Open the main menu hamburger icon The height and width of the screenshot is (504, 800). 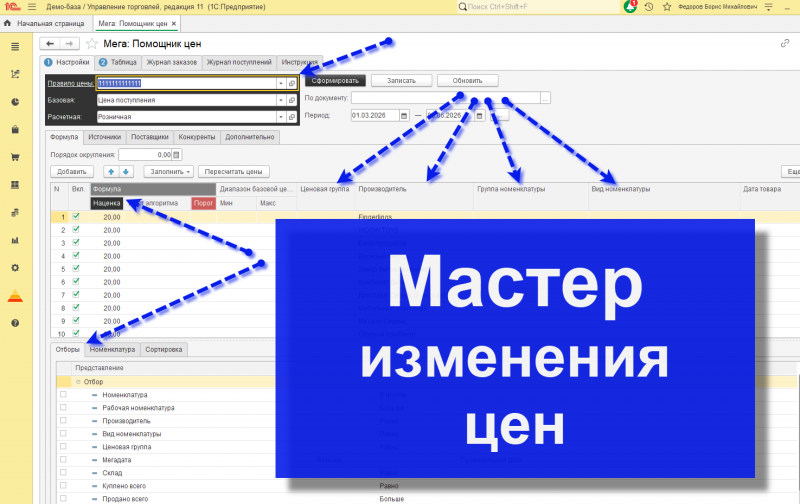pyautogui.click(x=32, y=7)
